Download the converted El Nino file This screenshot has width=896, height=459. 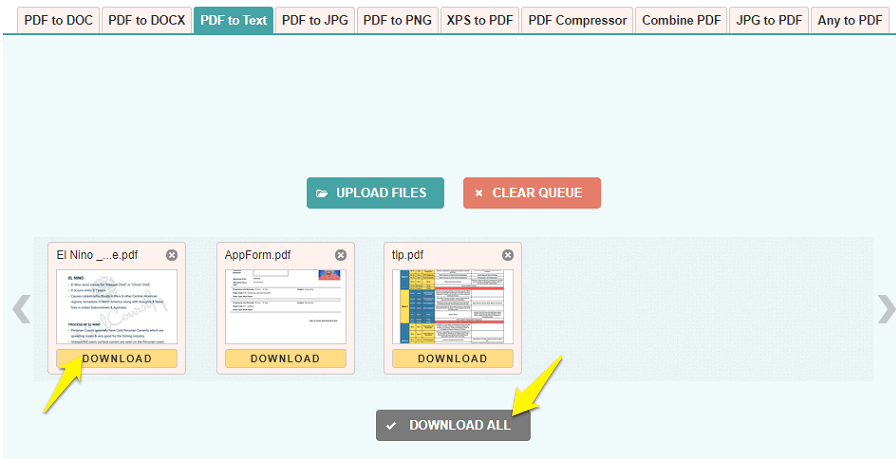click(x=117, y=358)
